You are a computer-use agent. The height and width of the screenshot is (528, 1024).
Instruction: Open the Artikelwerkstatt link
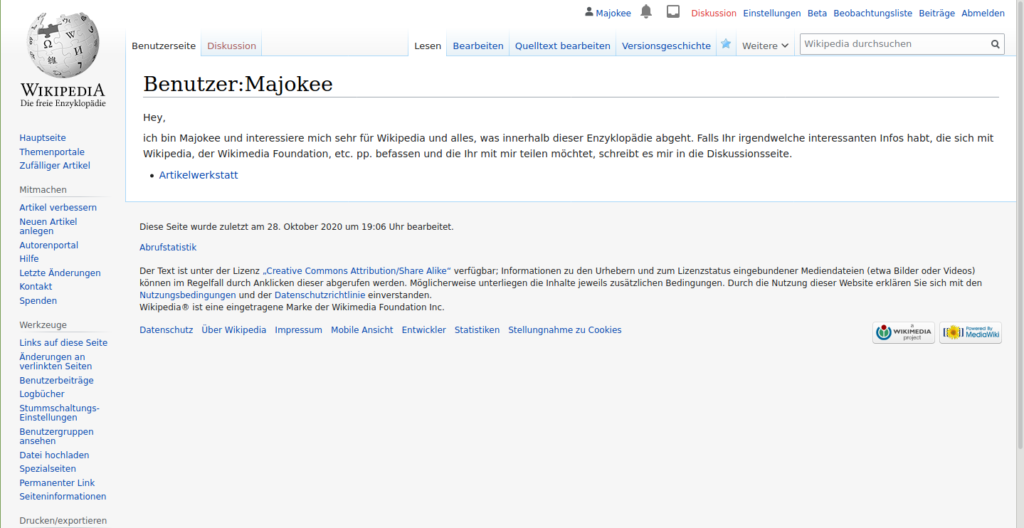[199, 175]
